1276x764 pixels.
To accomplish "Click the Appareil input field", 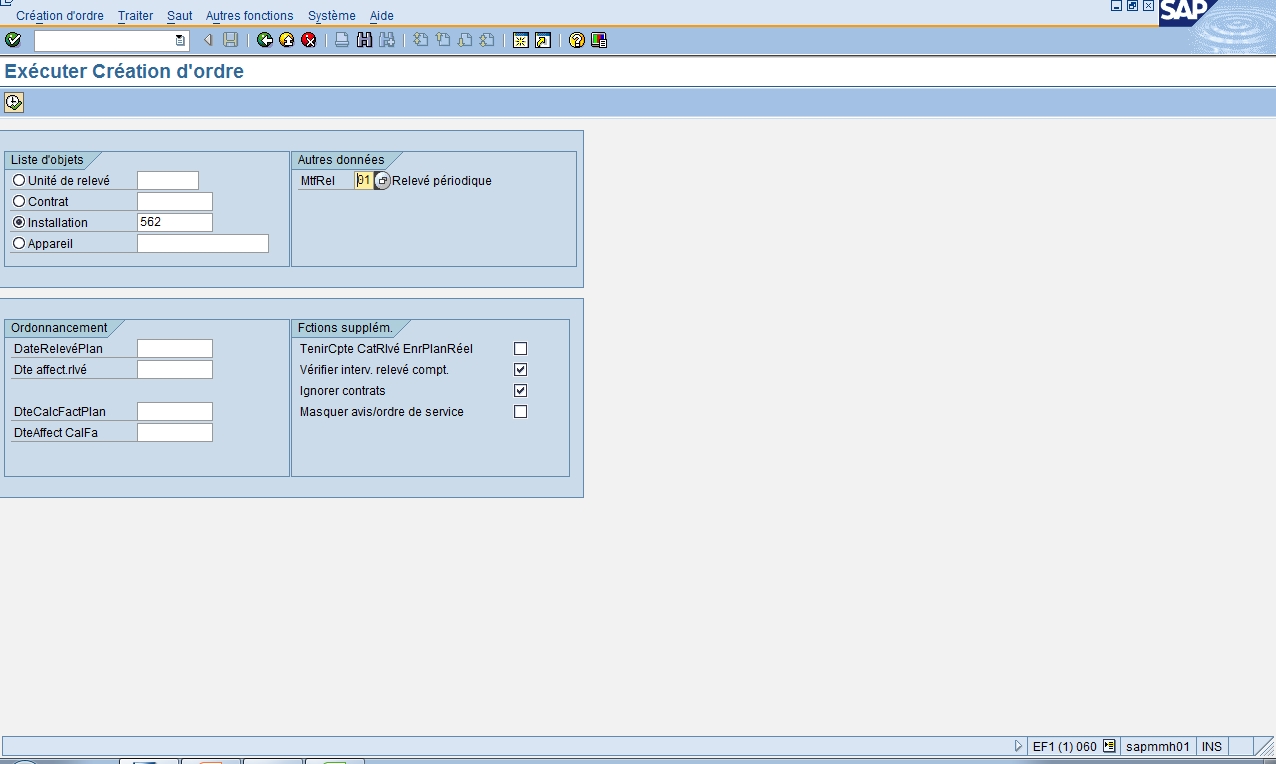I will click(x=203, y=244).
